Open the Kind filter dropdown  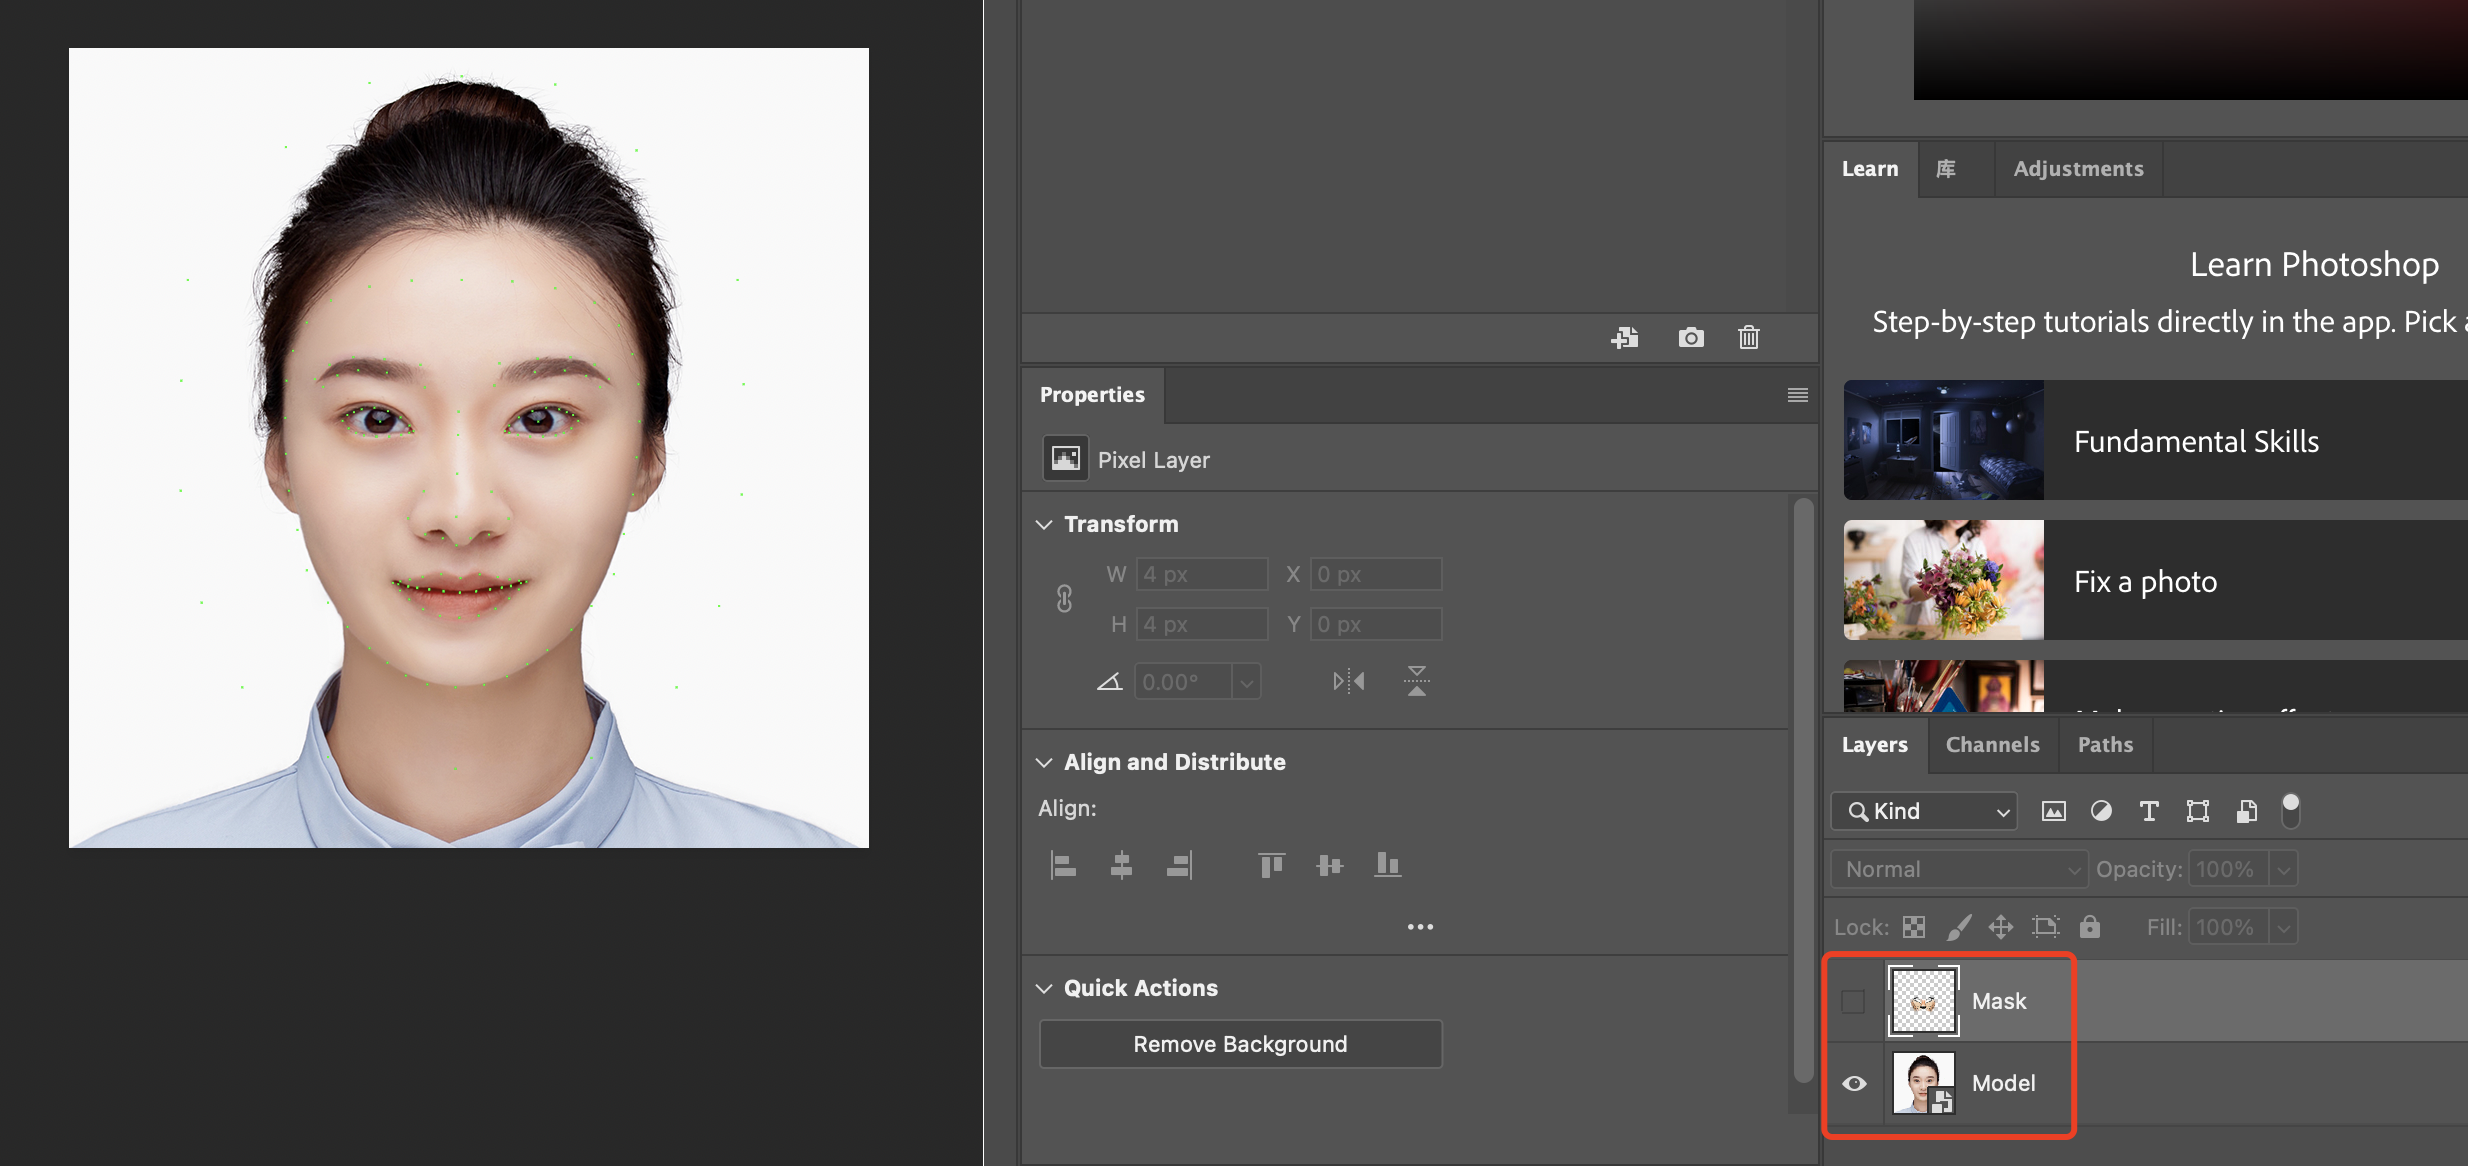1924,811
